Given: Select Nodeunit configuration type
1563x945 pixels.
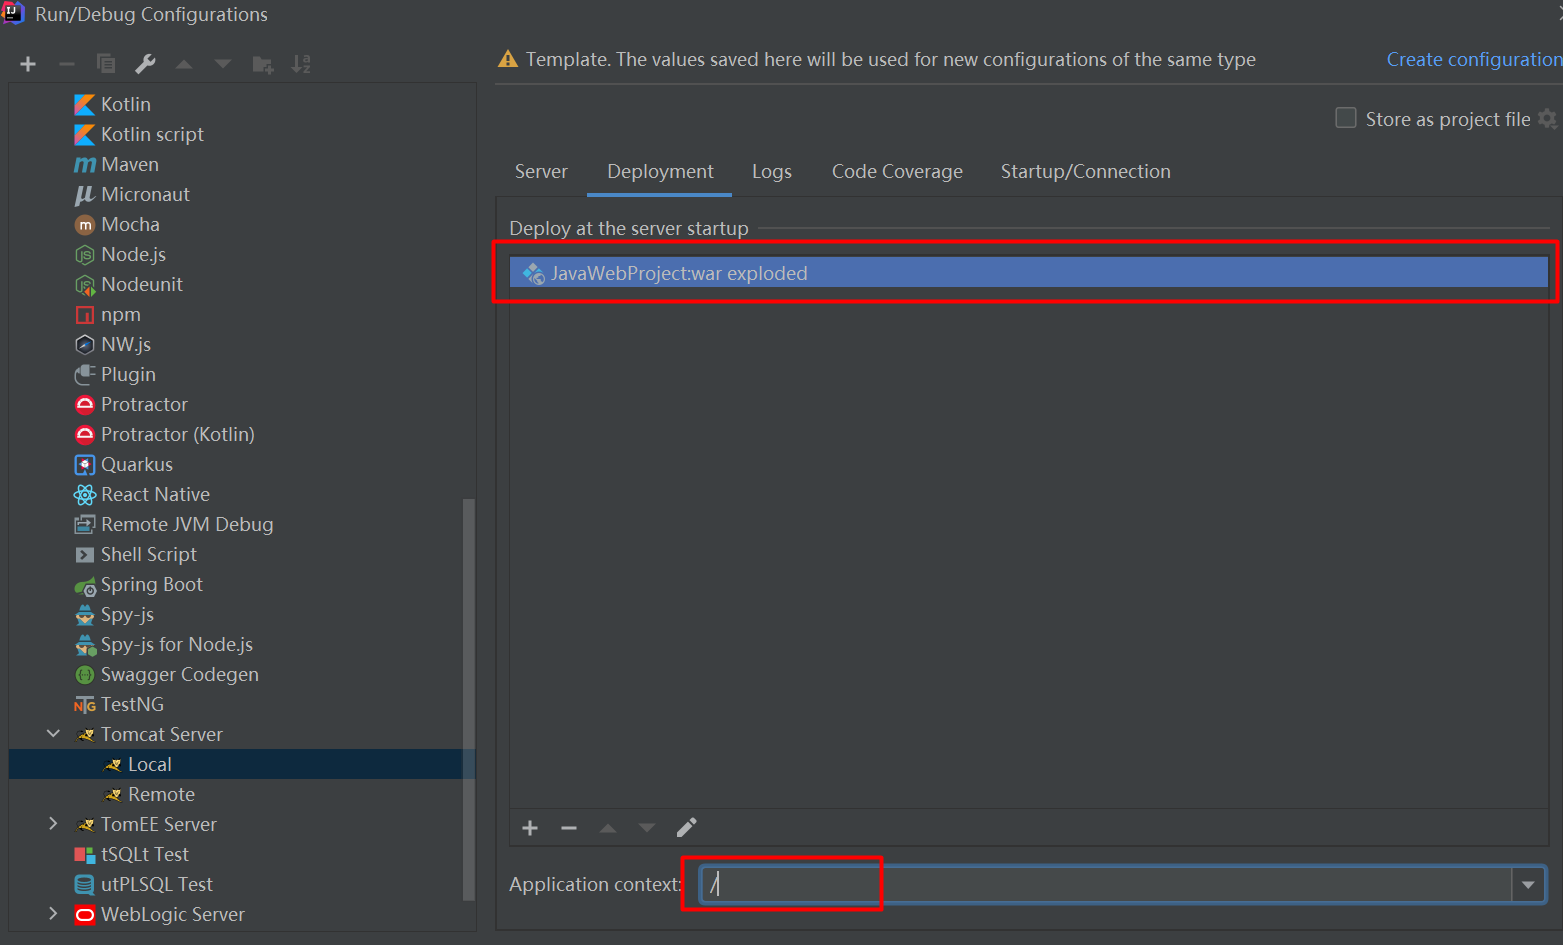Looking at the screenshot, I should [142, 284].
